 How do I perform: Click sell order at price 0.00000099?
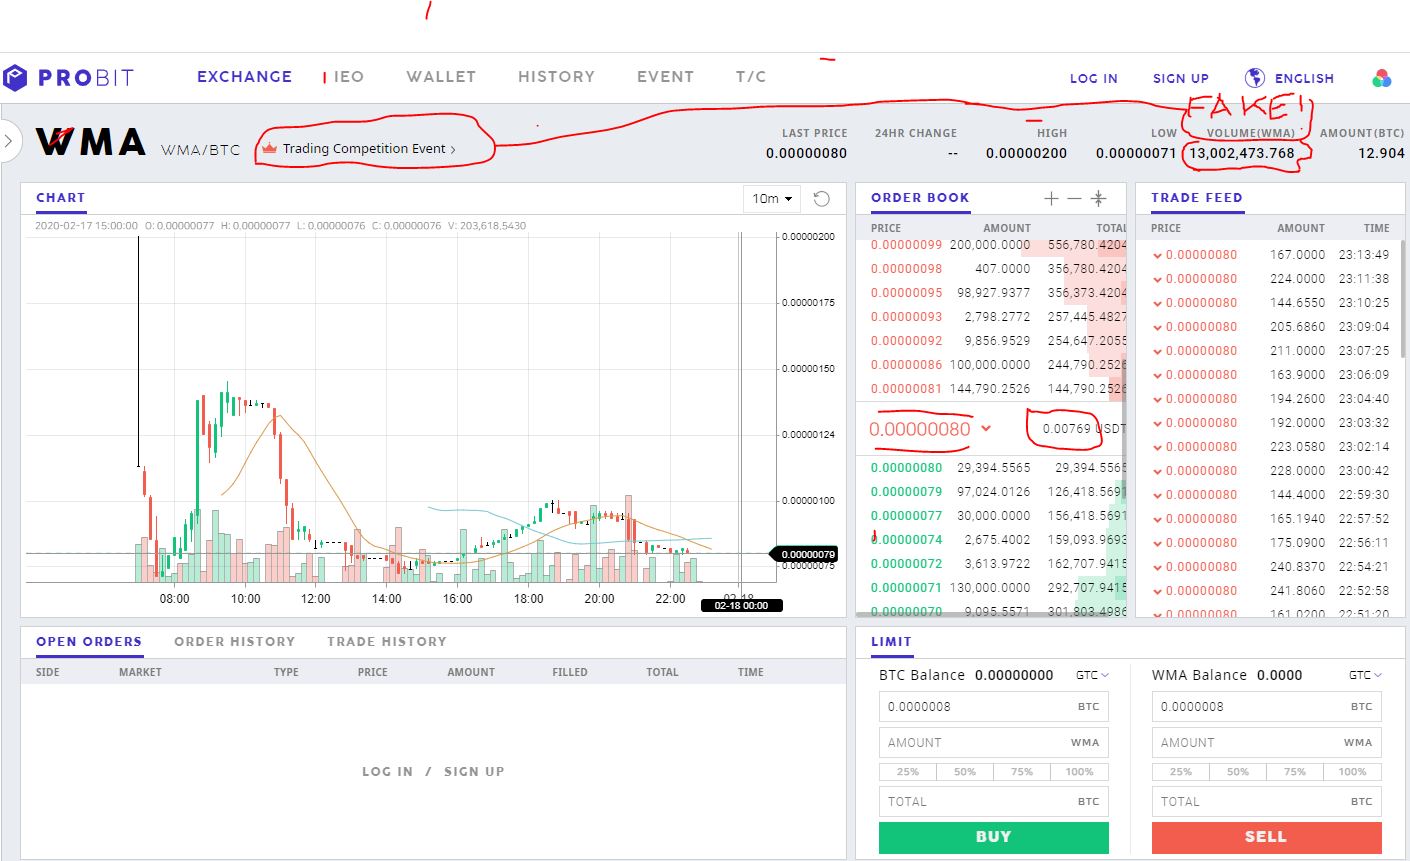[992, 245]
